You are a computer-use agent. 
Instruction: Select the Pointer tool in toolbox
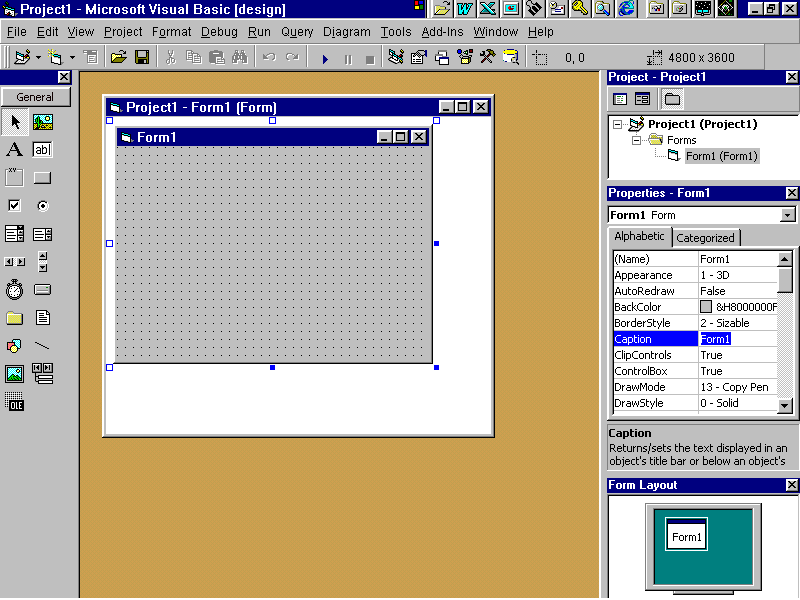coord(15,122)
